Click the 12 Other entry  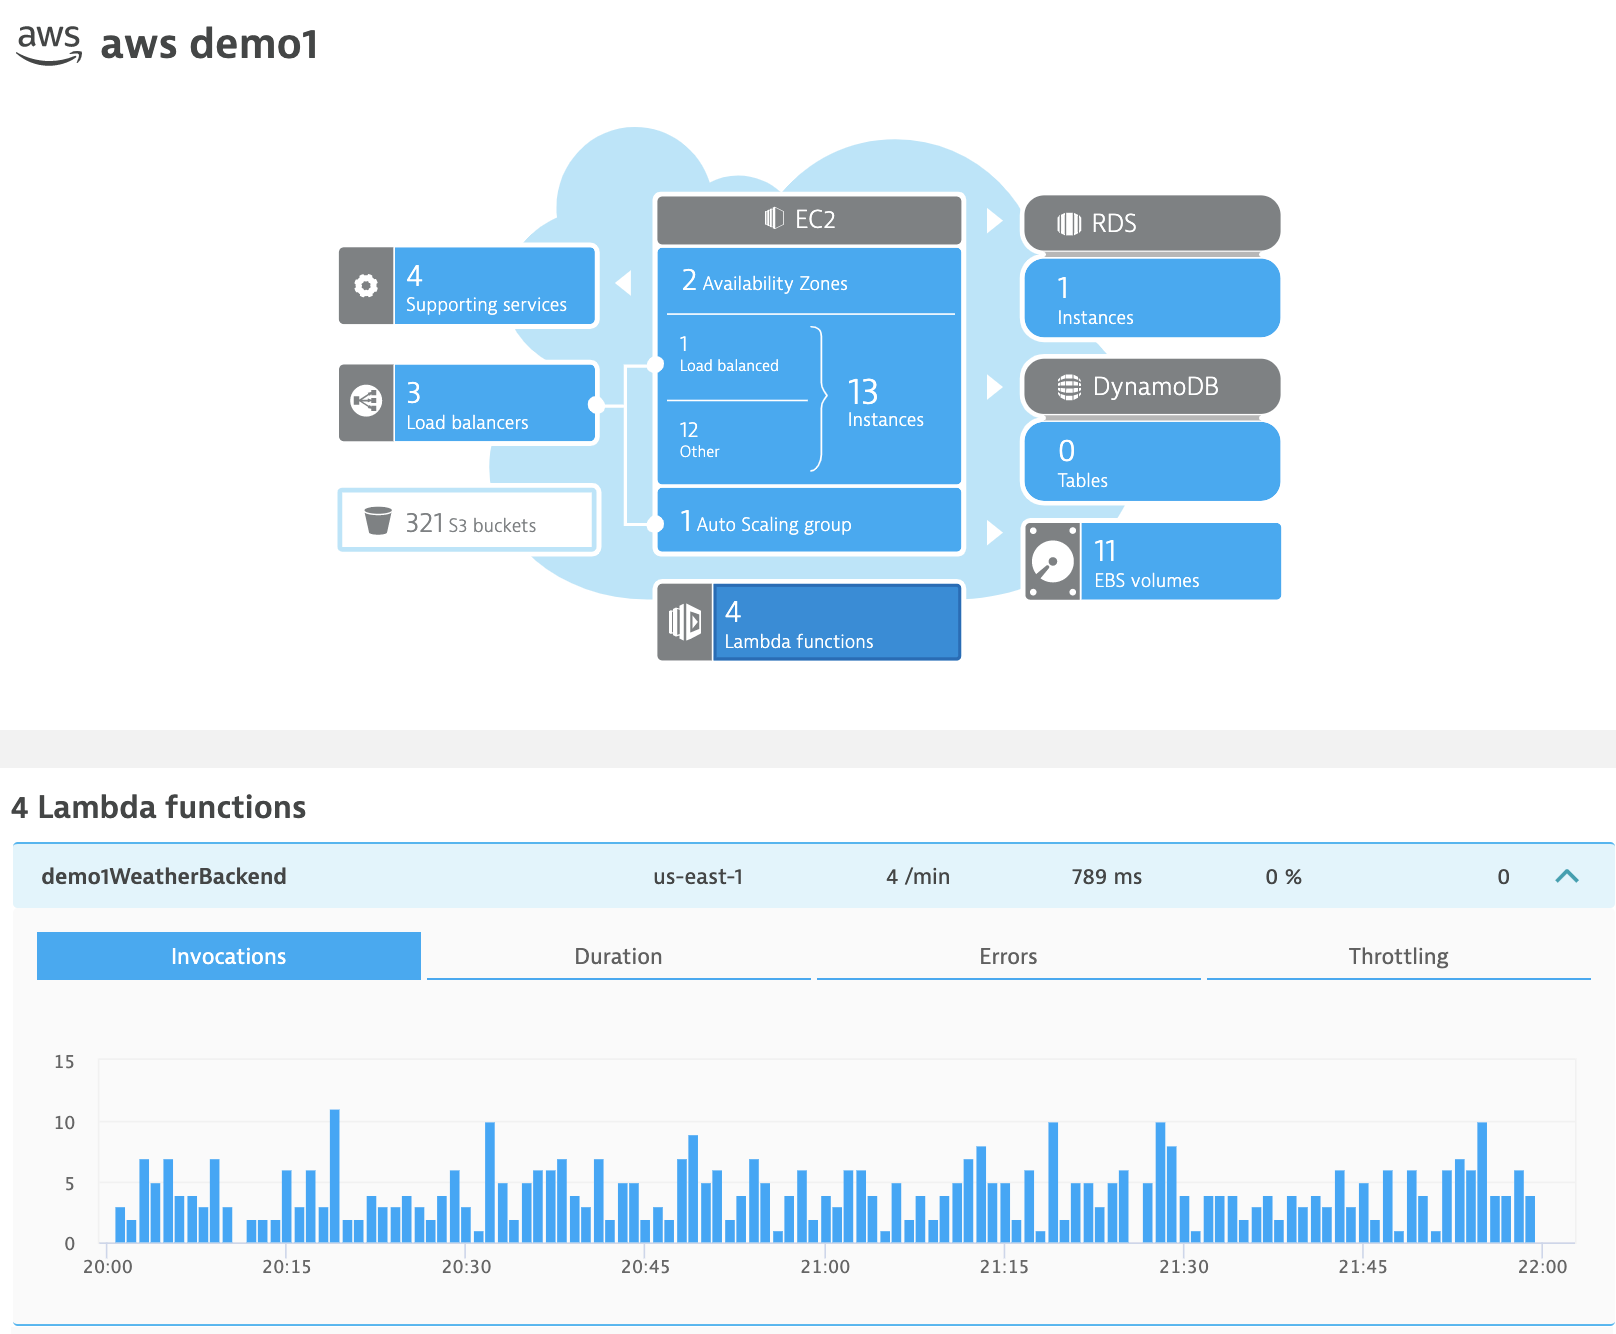click(x=699, y=440)
